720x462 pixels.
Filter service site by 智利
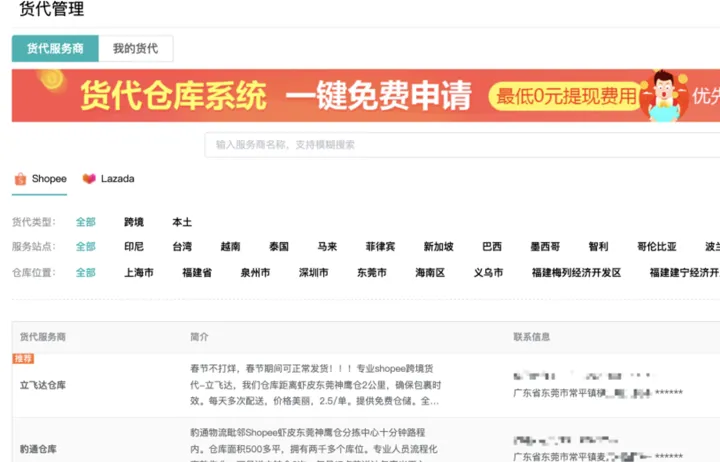(x=598, y=247)
